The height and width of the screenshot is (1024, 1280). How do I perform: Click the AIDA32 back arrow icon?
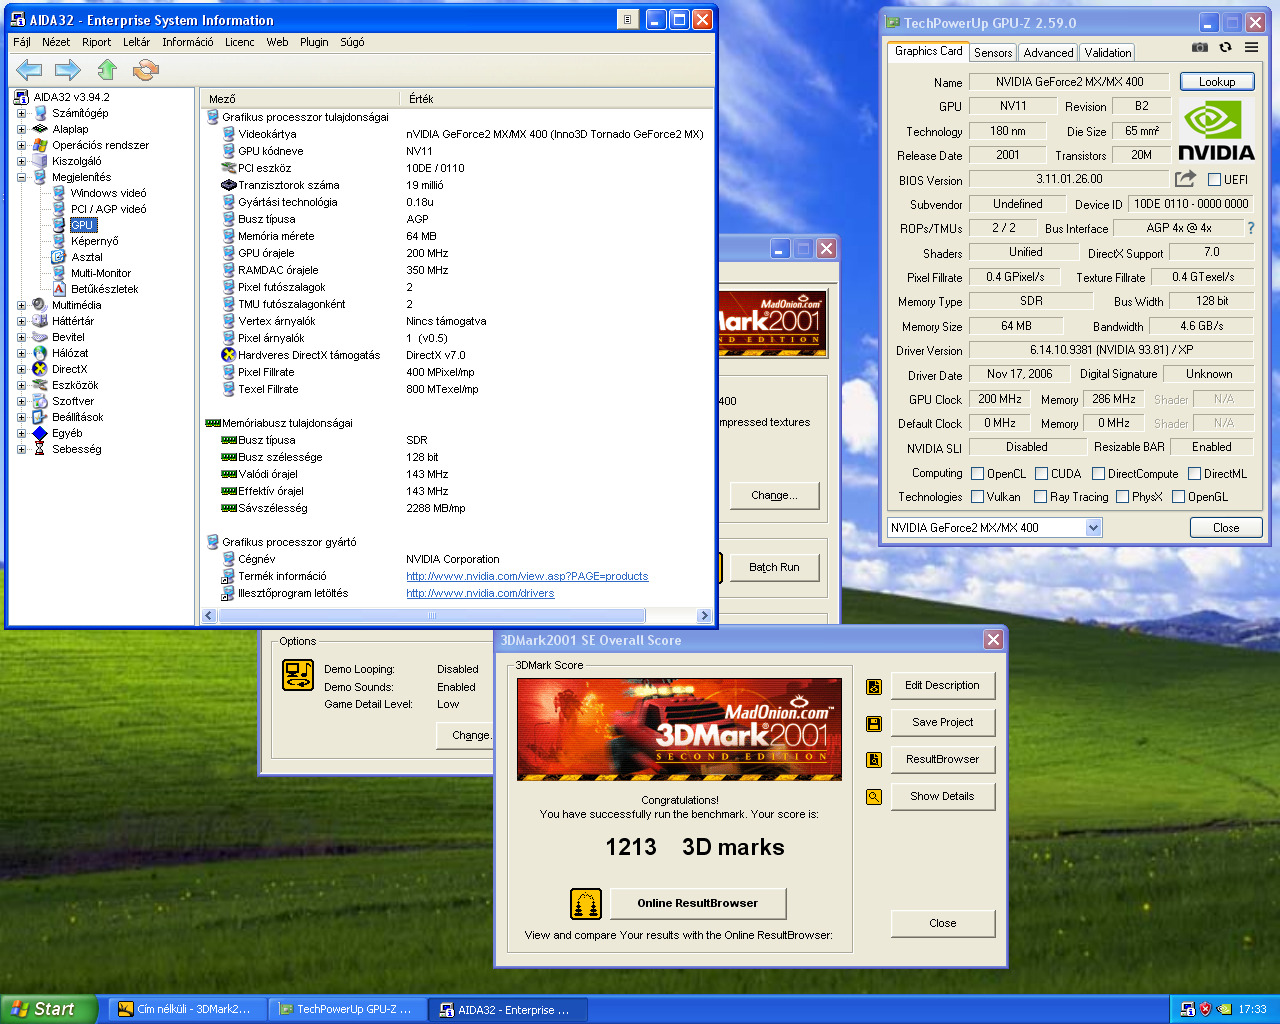(29, 70)
